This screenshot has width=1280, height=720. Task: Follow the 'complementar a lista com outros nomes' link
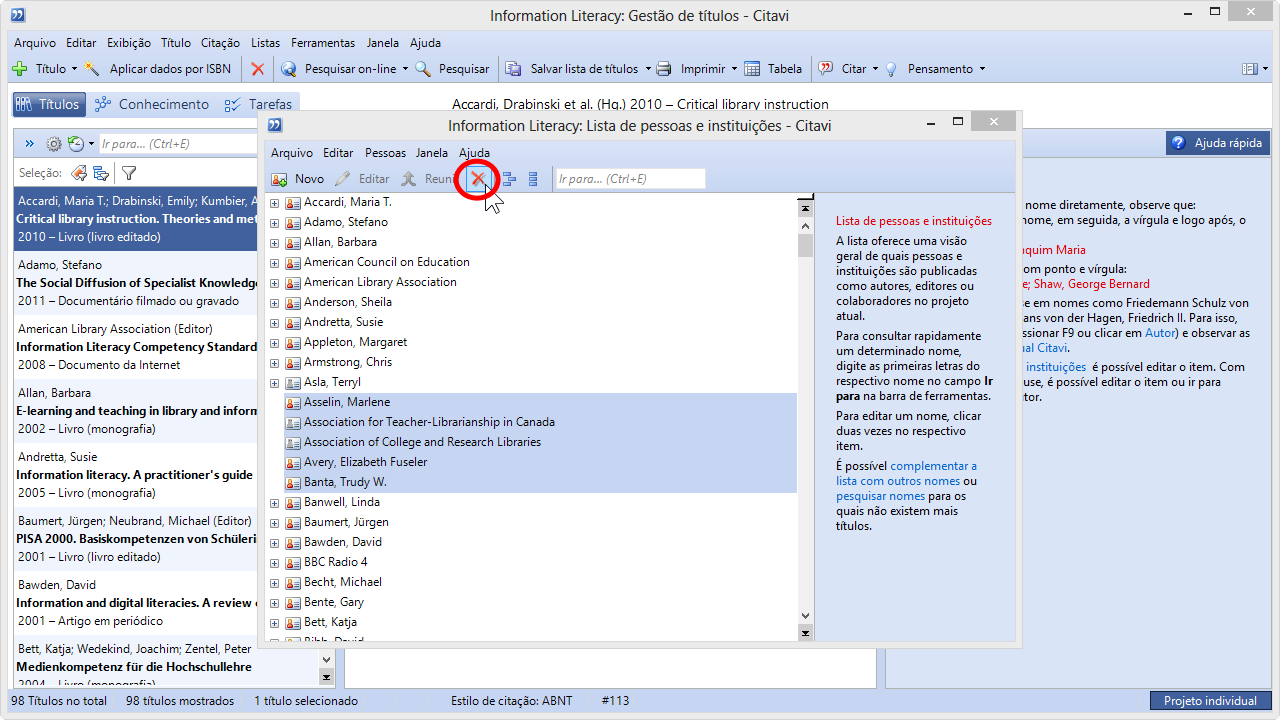tap(906, 473)
